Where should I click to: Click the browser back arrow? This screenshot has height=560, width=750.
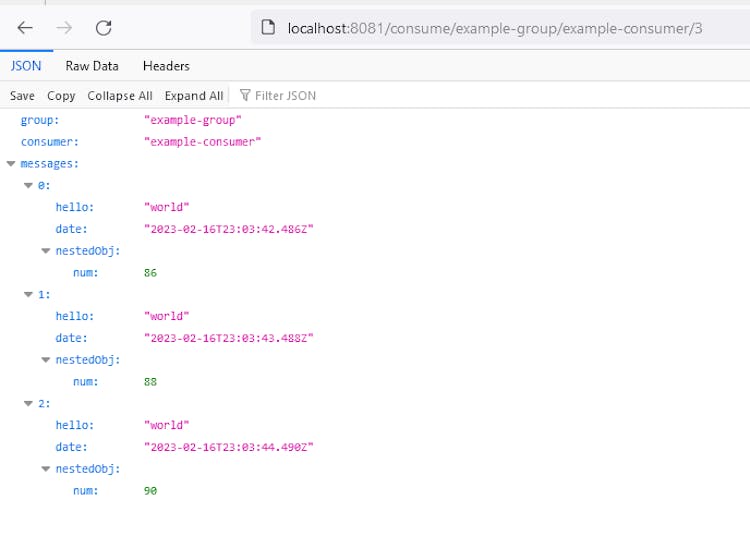click(x=25, y=28)
